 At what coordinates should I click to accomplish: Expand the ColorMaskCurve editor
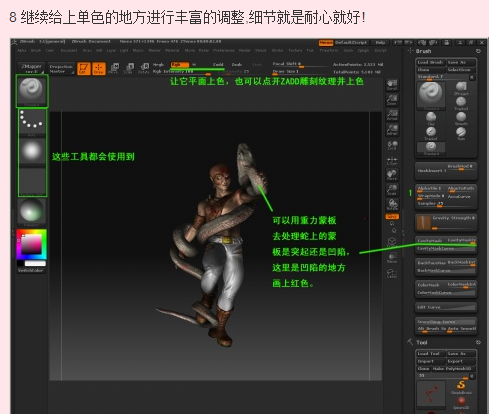click(x=446, y=292)
